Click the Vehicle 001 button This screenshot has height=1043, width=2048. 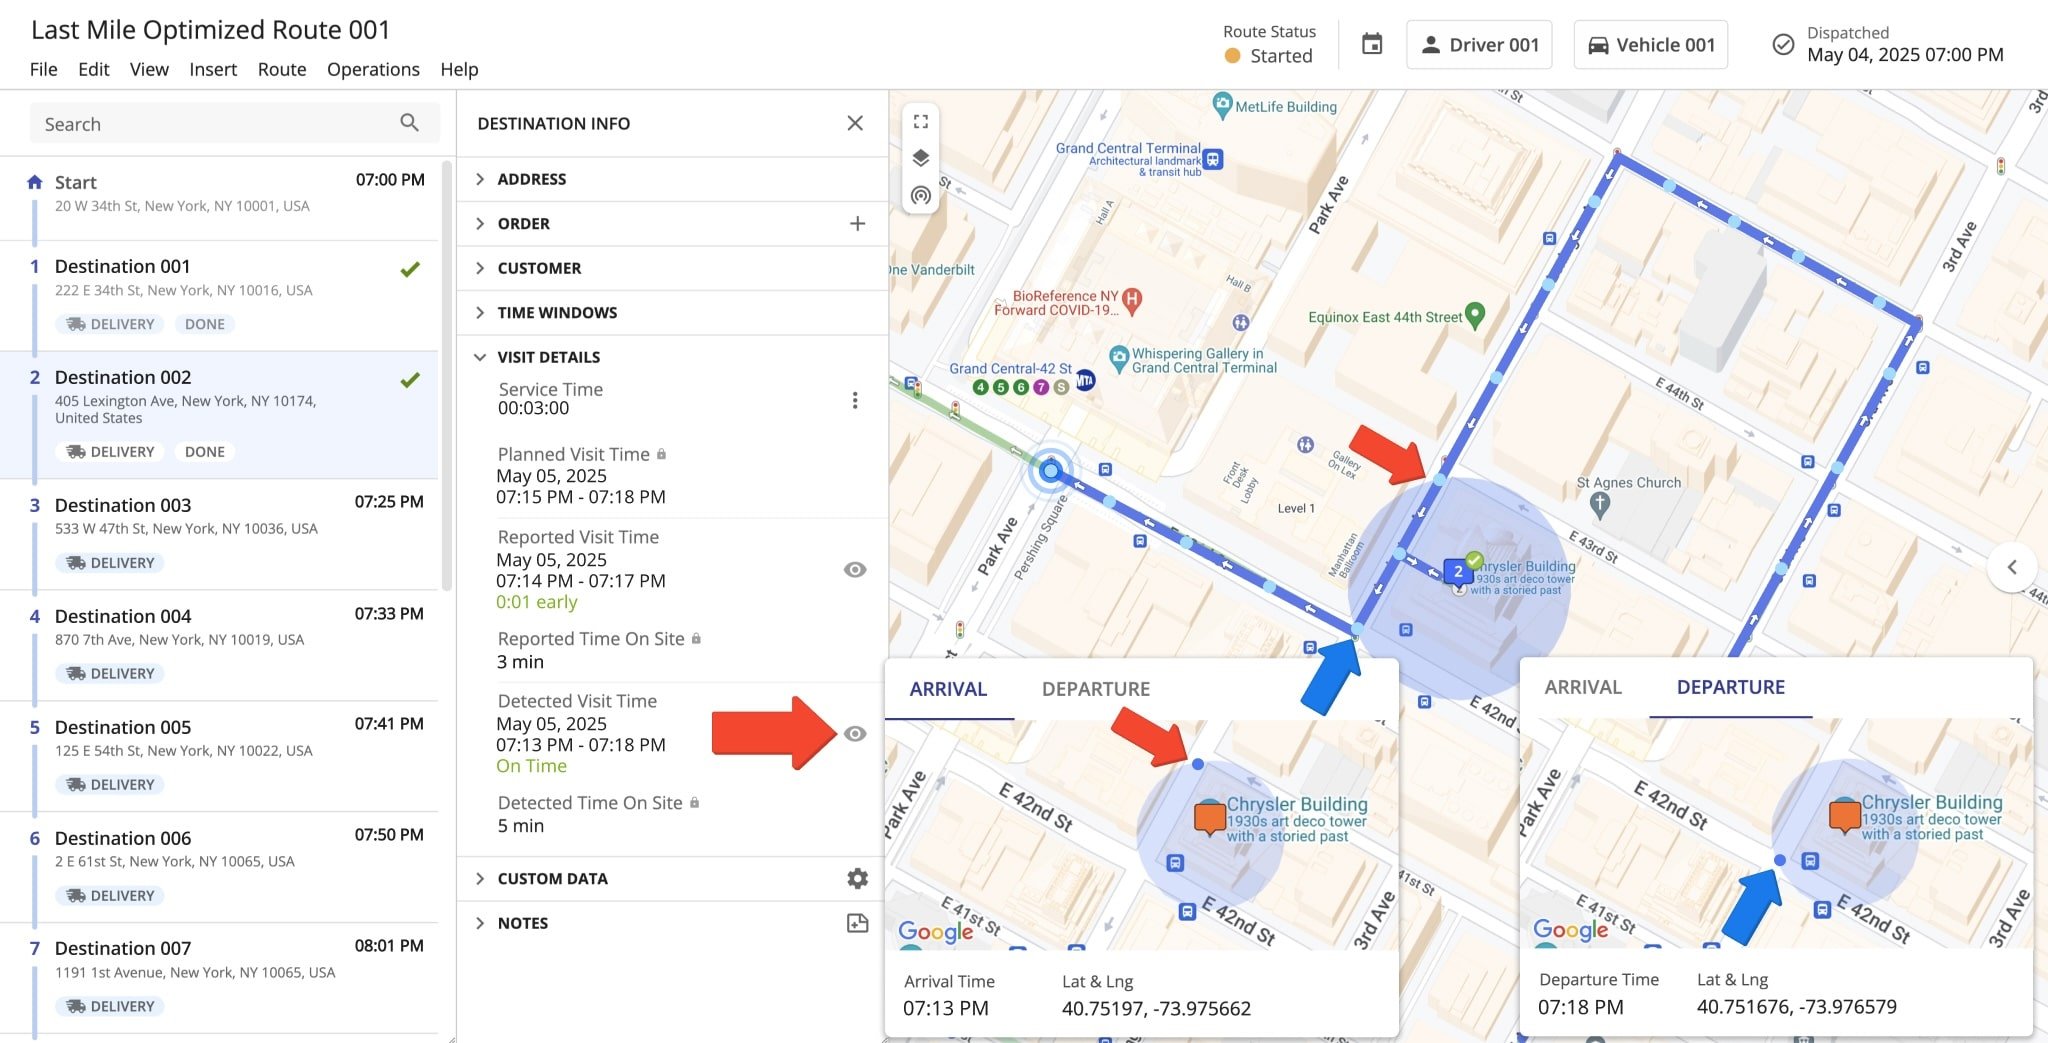coord(1650,45)
